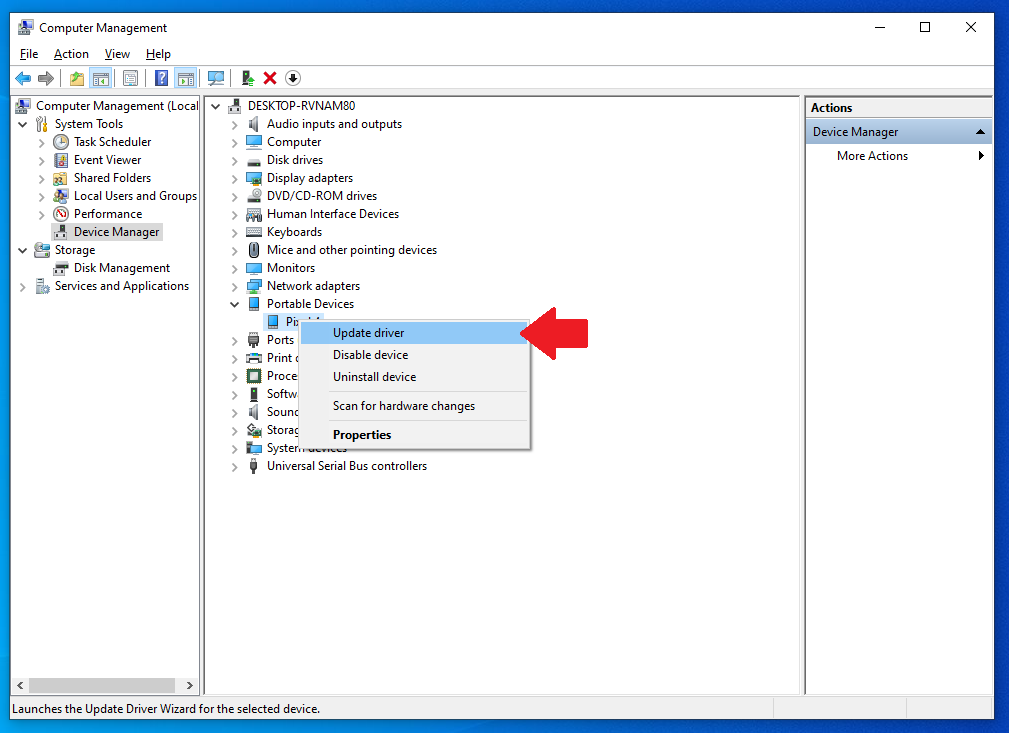Viewport: 1009px width, 733px height.
Task: Toggle Show/Hide Console Tree toolbar button
Action: (100, 78)
